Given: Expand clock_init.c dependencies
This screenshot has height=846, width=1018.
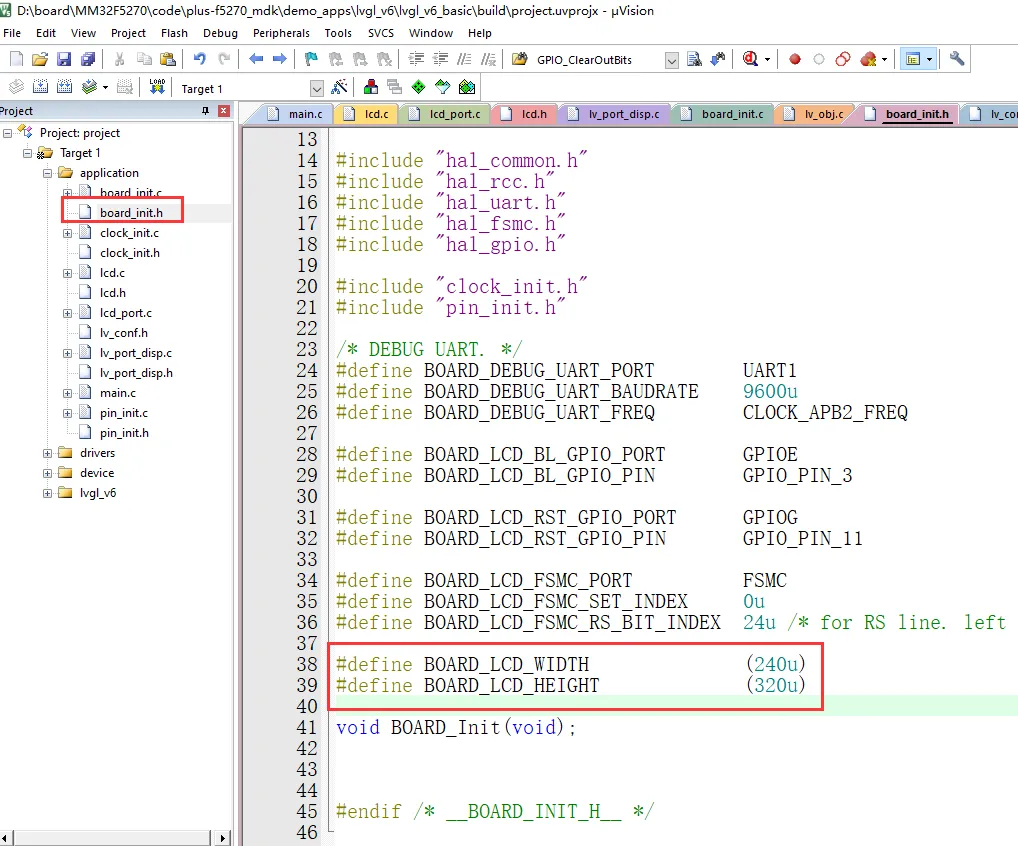Looking at the screenshot, I should (x=68, y=233).
